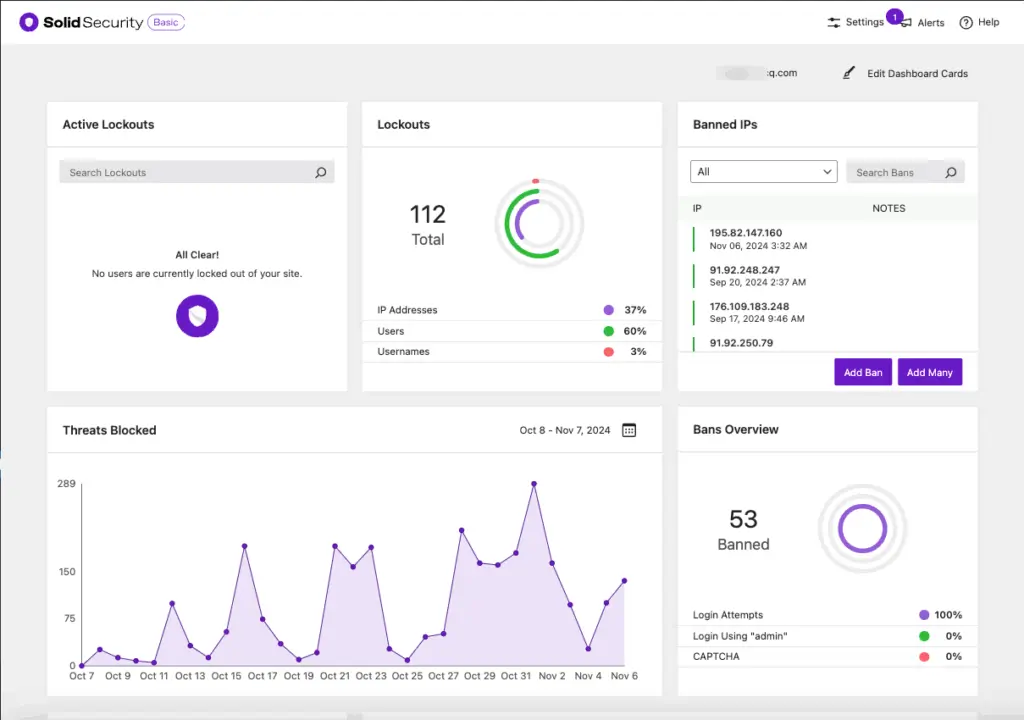Click the Solid Security logo
This screenshot has height=720, width=1024.
[30, 21]
